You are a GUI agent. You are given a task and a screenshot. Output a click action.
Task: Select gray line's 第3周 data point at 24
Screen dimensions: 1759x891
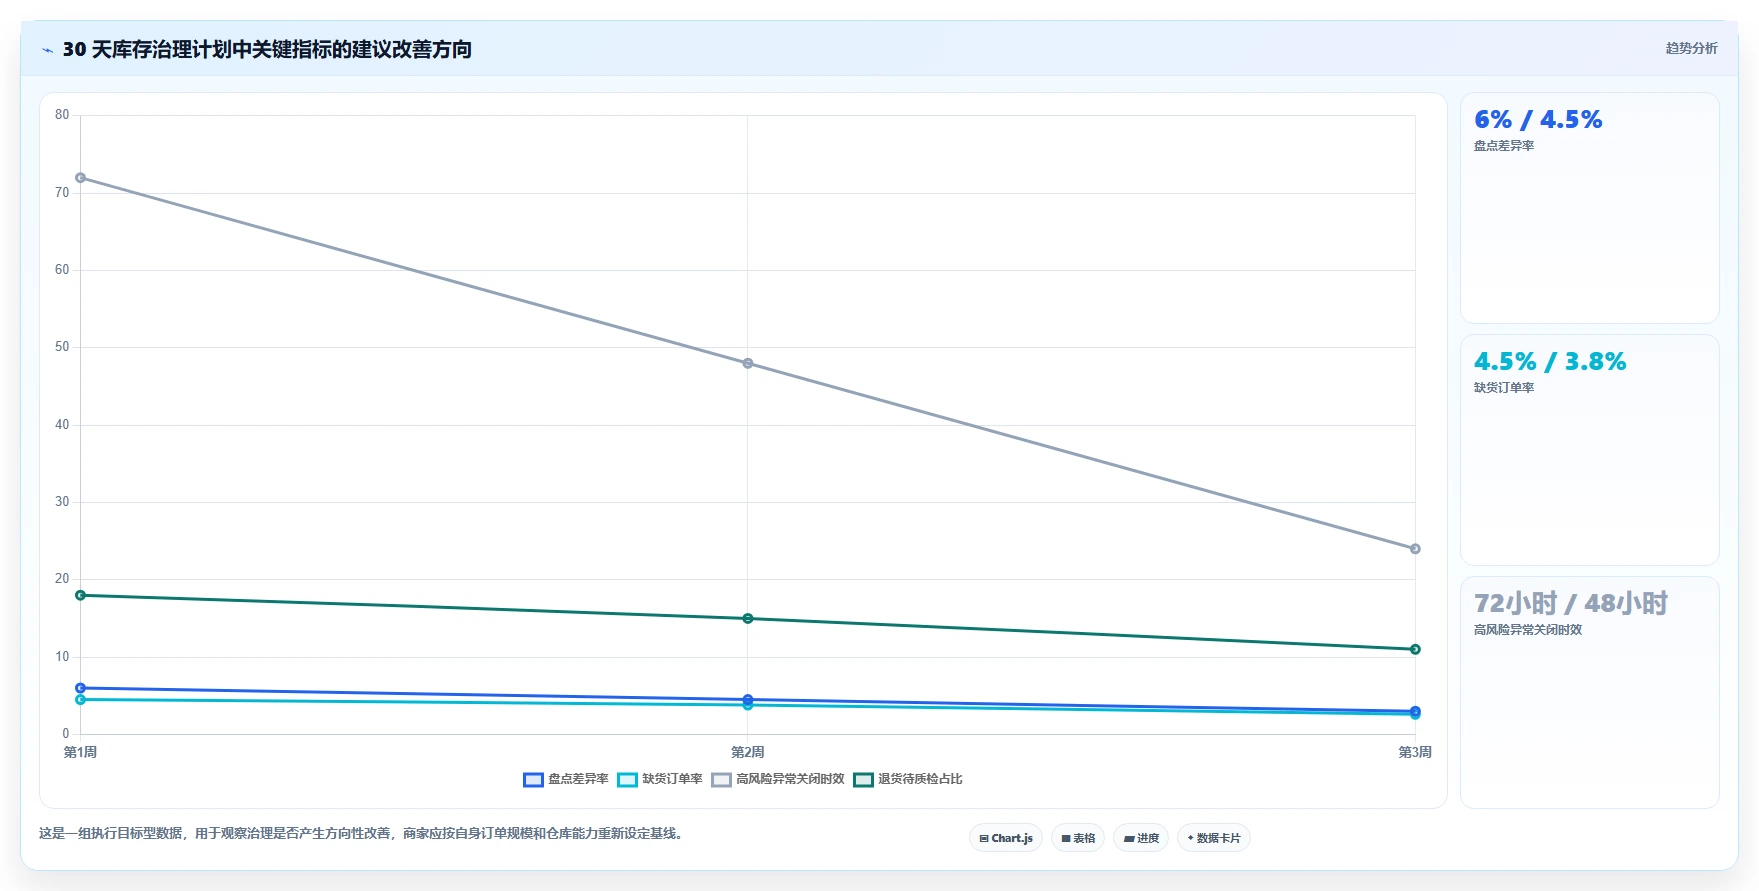tap(1415, 549)
